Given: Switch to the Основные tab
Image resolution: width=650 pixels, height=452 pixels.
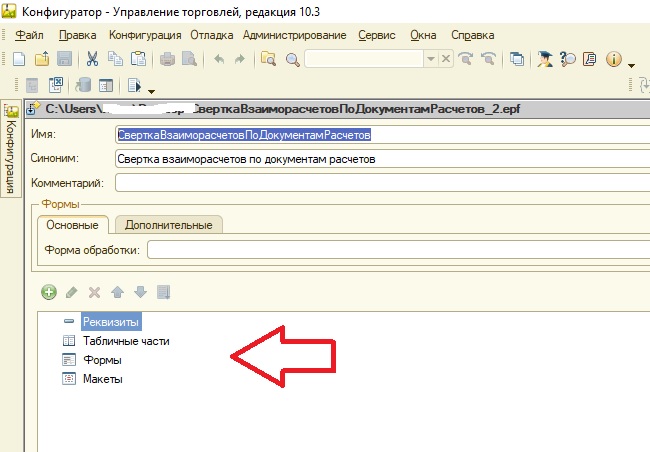Looking at the screenshot, I should pos(73,225).
